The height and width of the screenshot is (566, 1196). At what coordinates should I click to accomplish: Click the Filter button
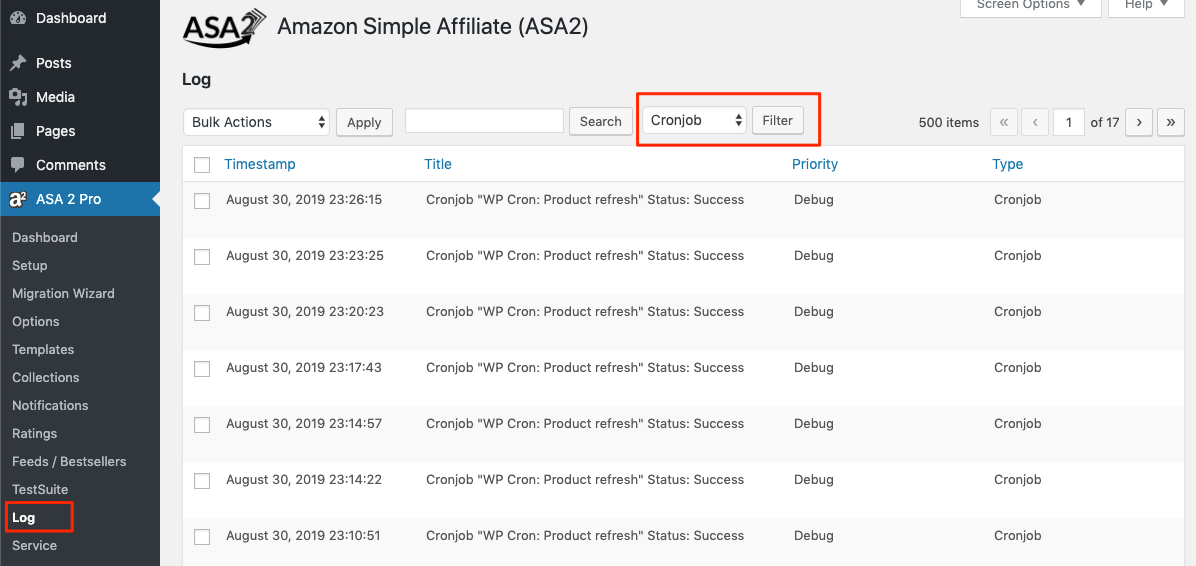click(778, 121)
